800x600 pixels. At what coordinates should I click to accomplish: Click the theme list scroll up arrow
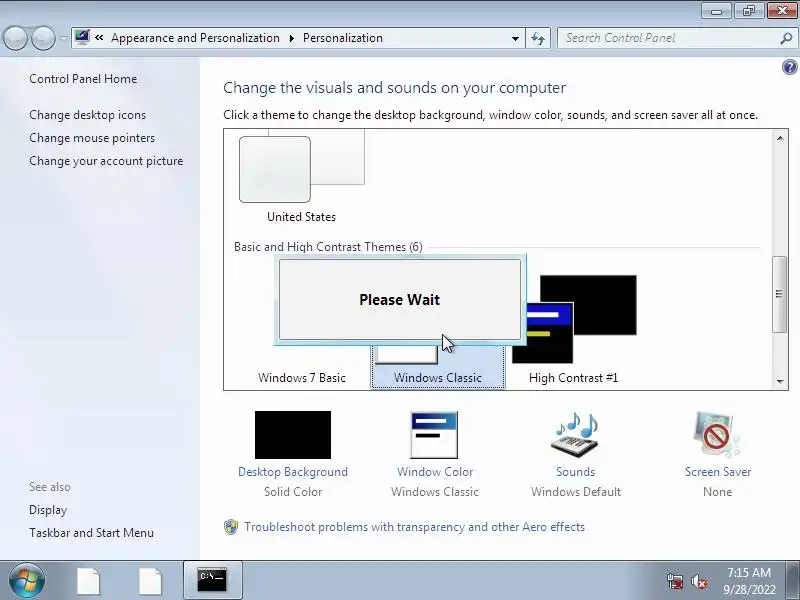[x=780, y=138]
